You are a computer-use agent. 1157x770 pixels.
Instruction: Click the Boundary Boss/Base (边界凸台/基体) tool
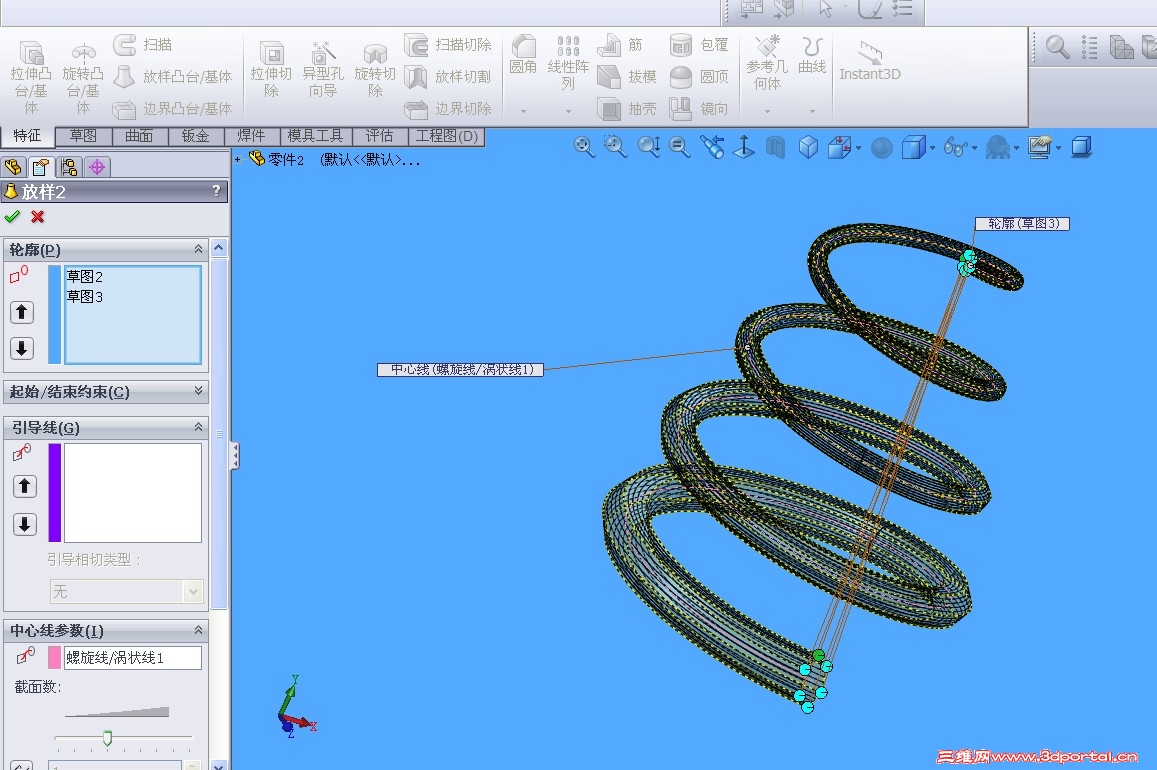[x=173, y=109]
